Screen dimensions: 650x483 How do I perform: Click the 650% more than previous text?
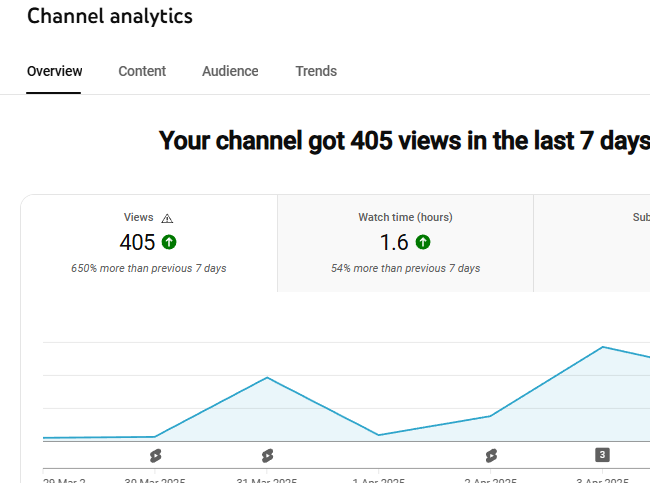coord(149,268)
